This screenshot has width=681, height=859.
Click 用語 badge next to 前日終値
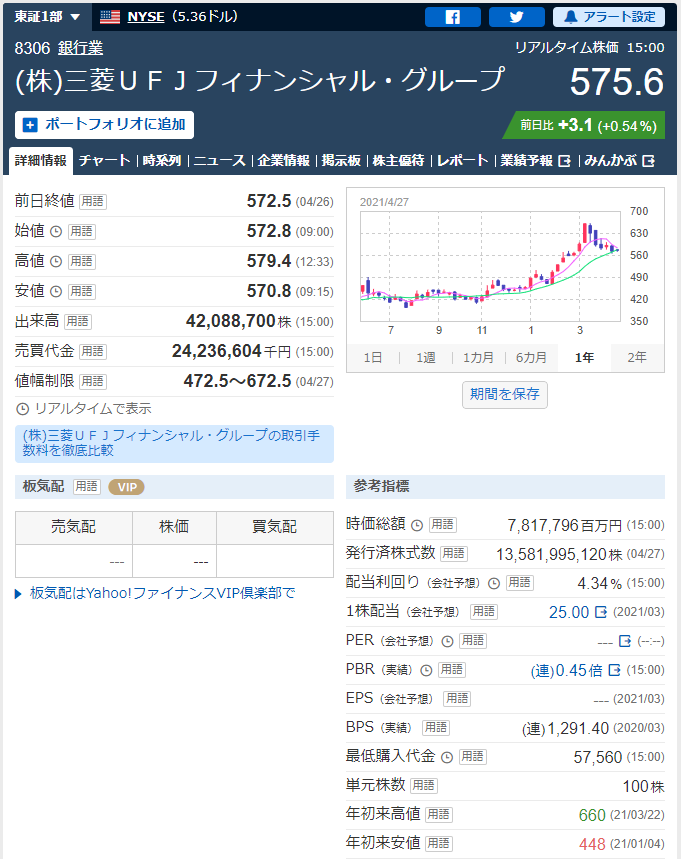pos(93,202)
